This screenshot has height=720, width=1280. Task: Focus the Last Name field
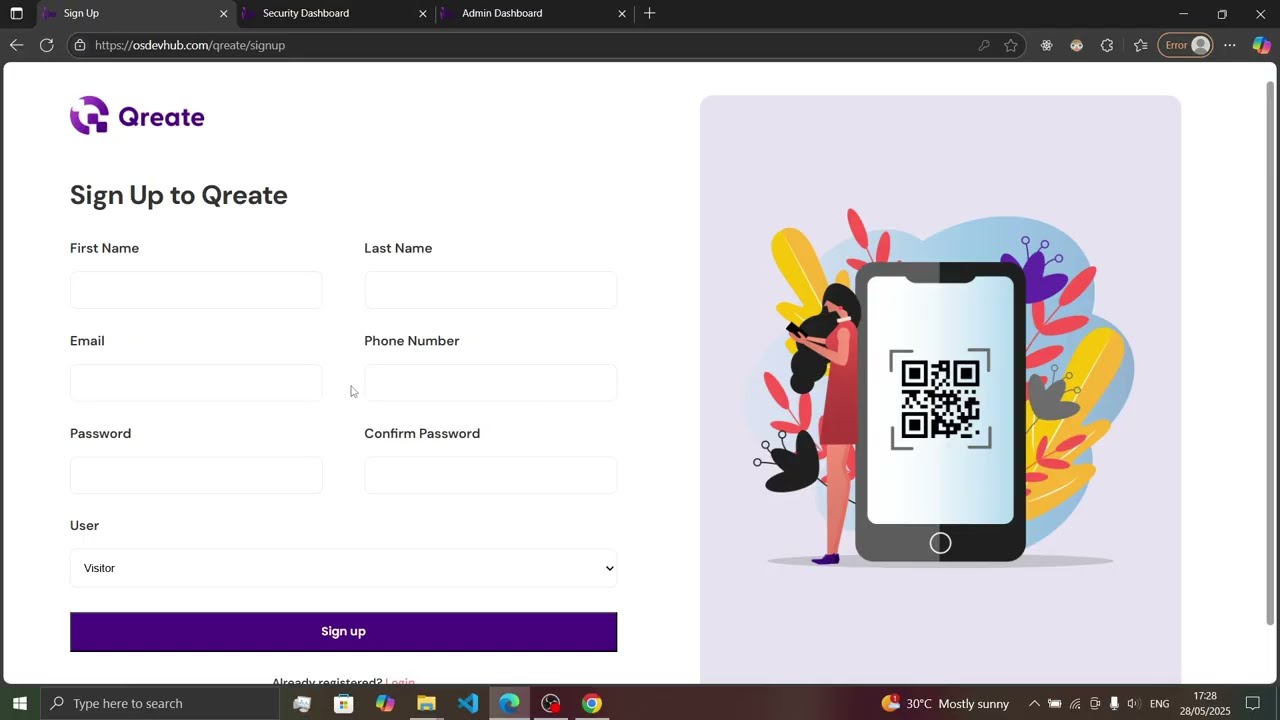pos(491,290)
